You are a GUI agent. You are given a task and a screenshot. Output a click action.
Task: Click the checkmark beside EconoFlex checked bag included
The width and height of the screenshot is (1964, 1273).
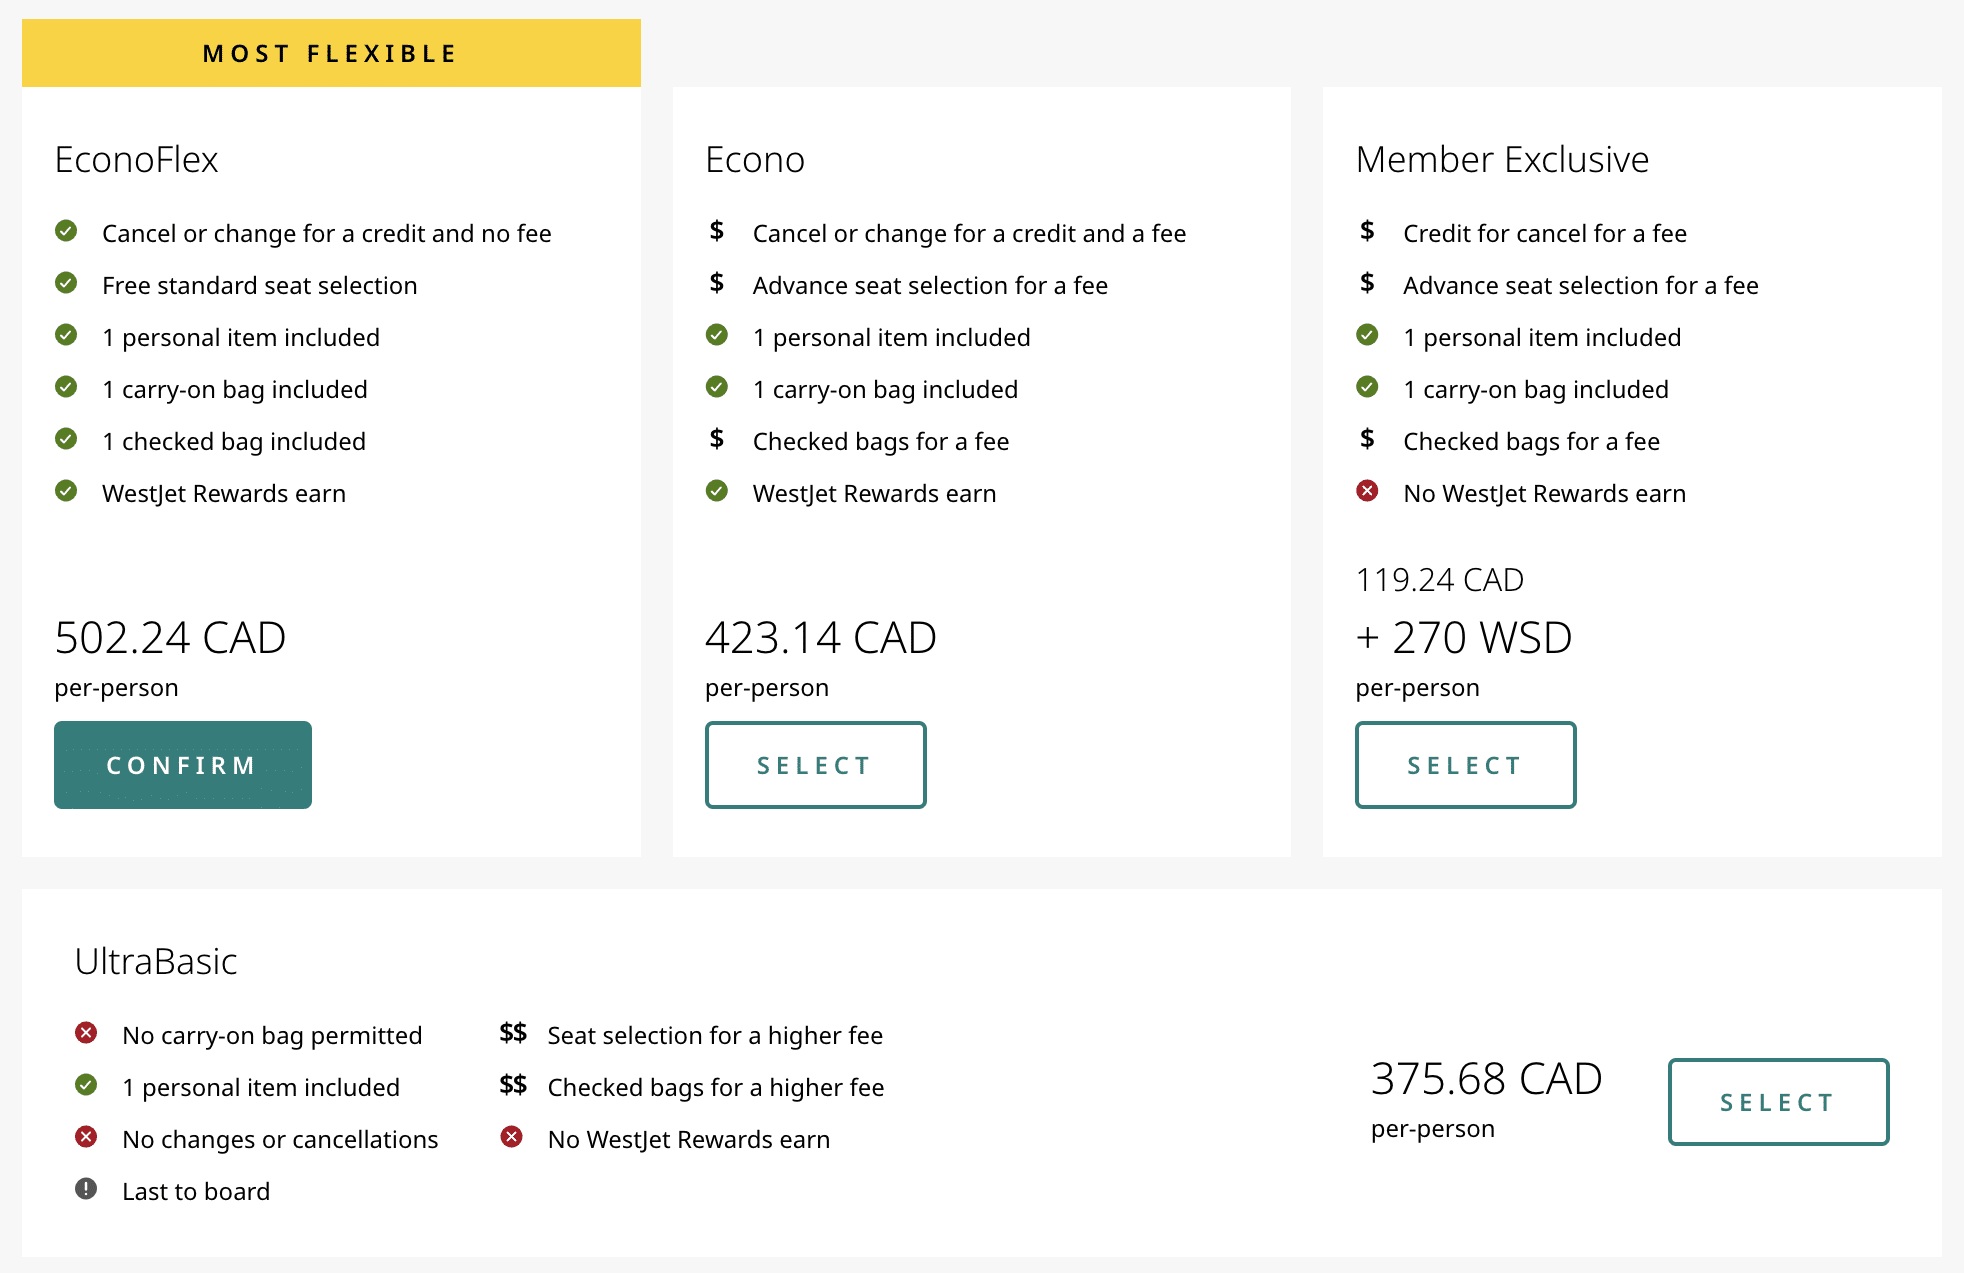pos(66,439)
